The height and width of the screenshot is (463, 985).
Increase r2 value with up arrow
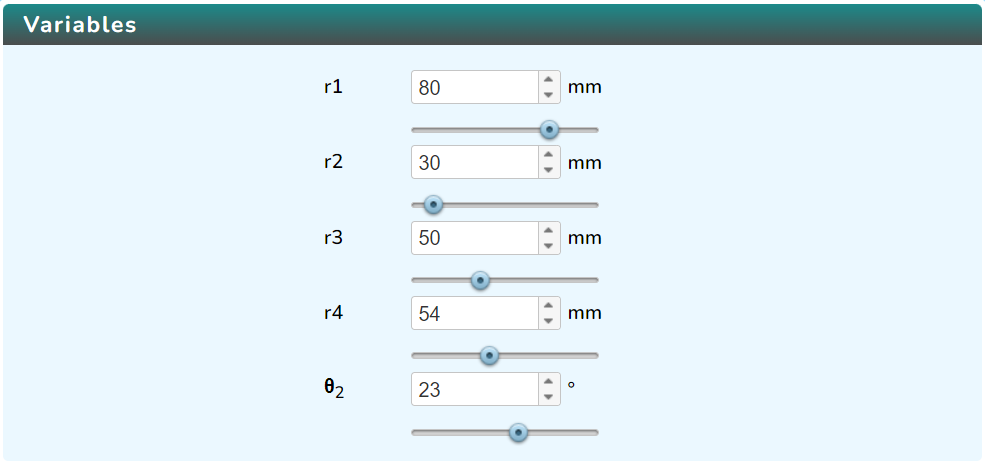(x=548, y=155)
